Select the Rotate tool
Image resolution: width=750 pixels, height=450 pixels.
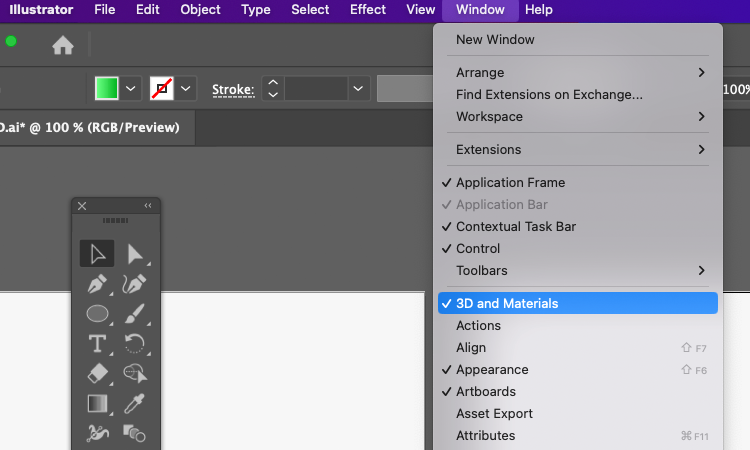[134, 343]
